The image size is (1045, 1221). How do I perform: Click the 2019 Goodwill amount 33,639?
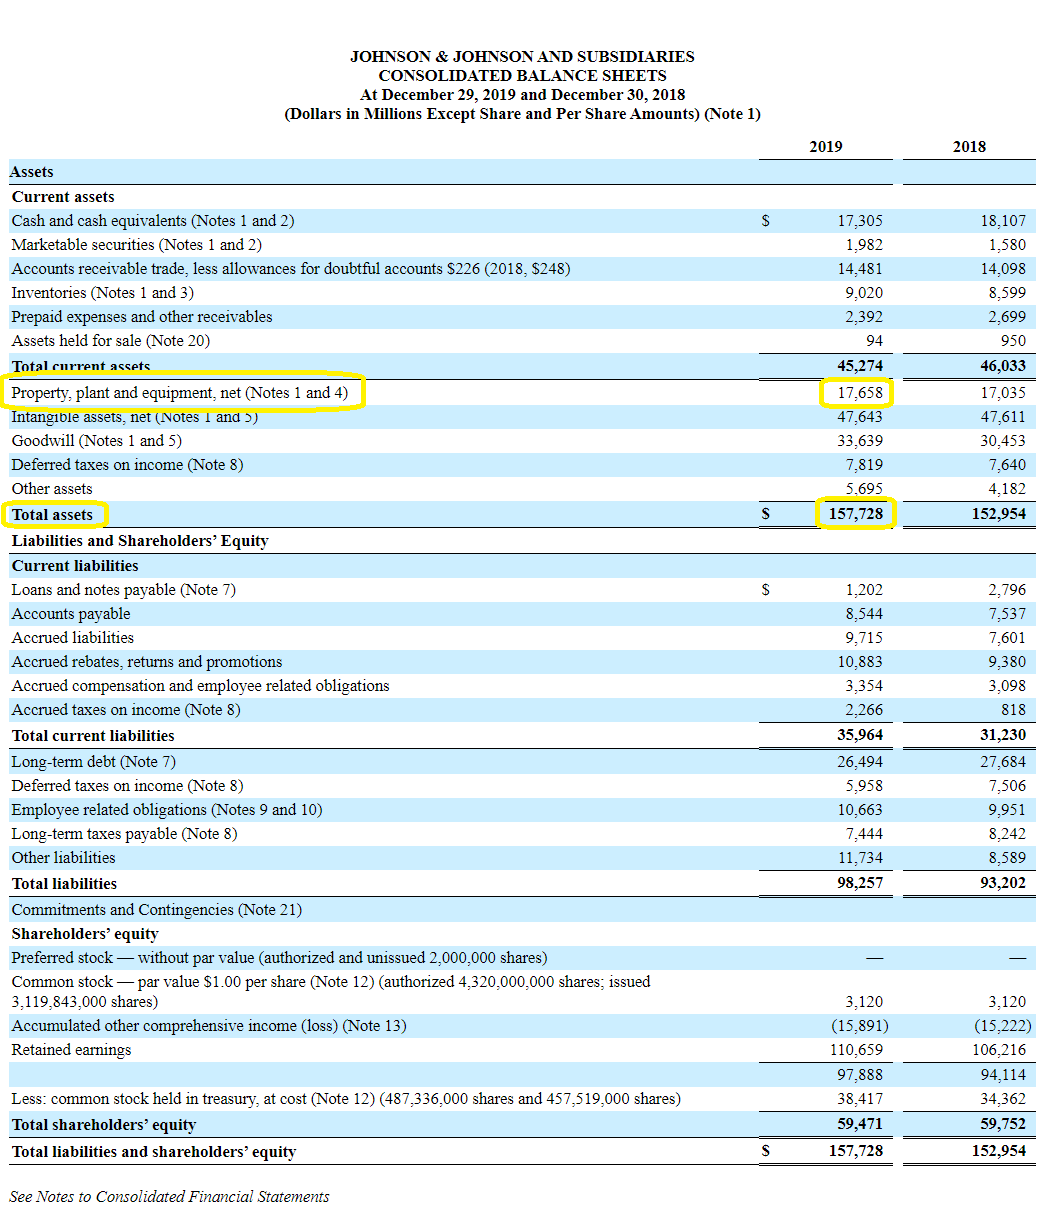tap(859, 441)
